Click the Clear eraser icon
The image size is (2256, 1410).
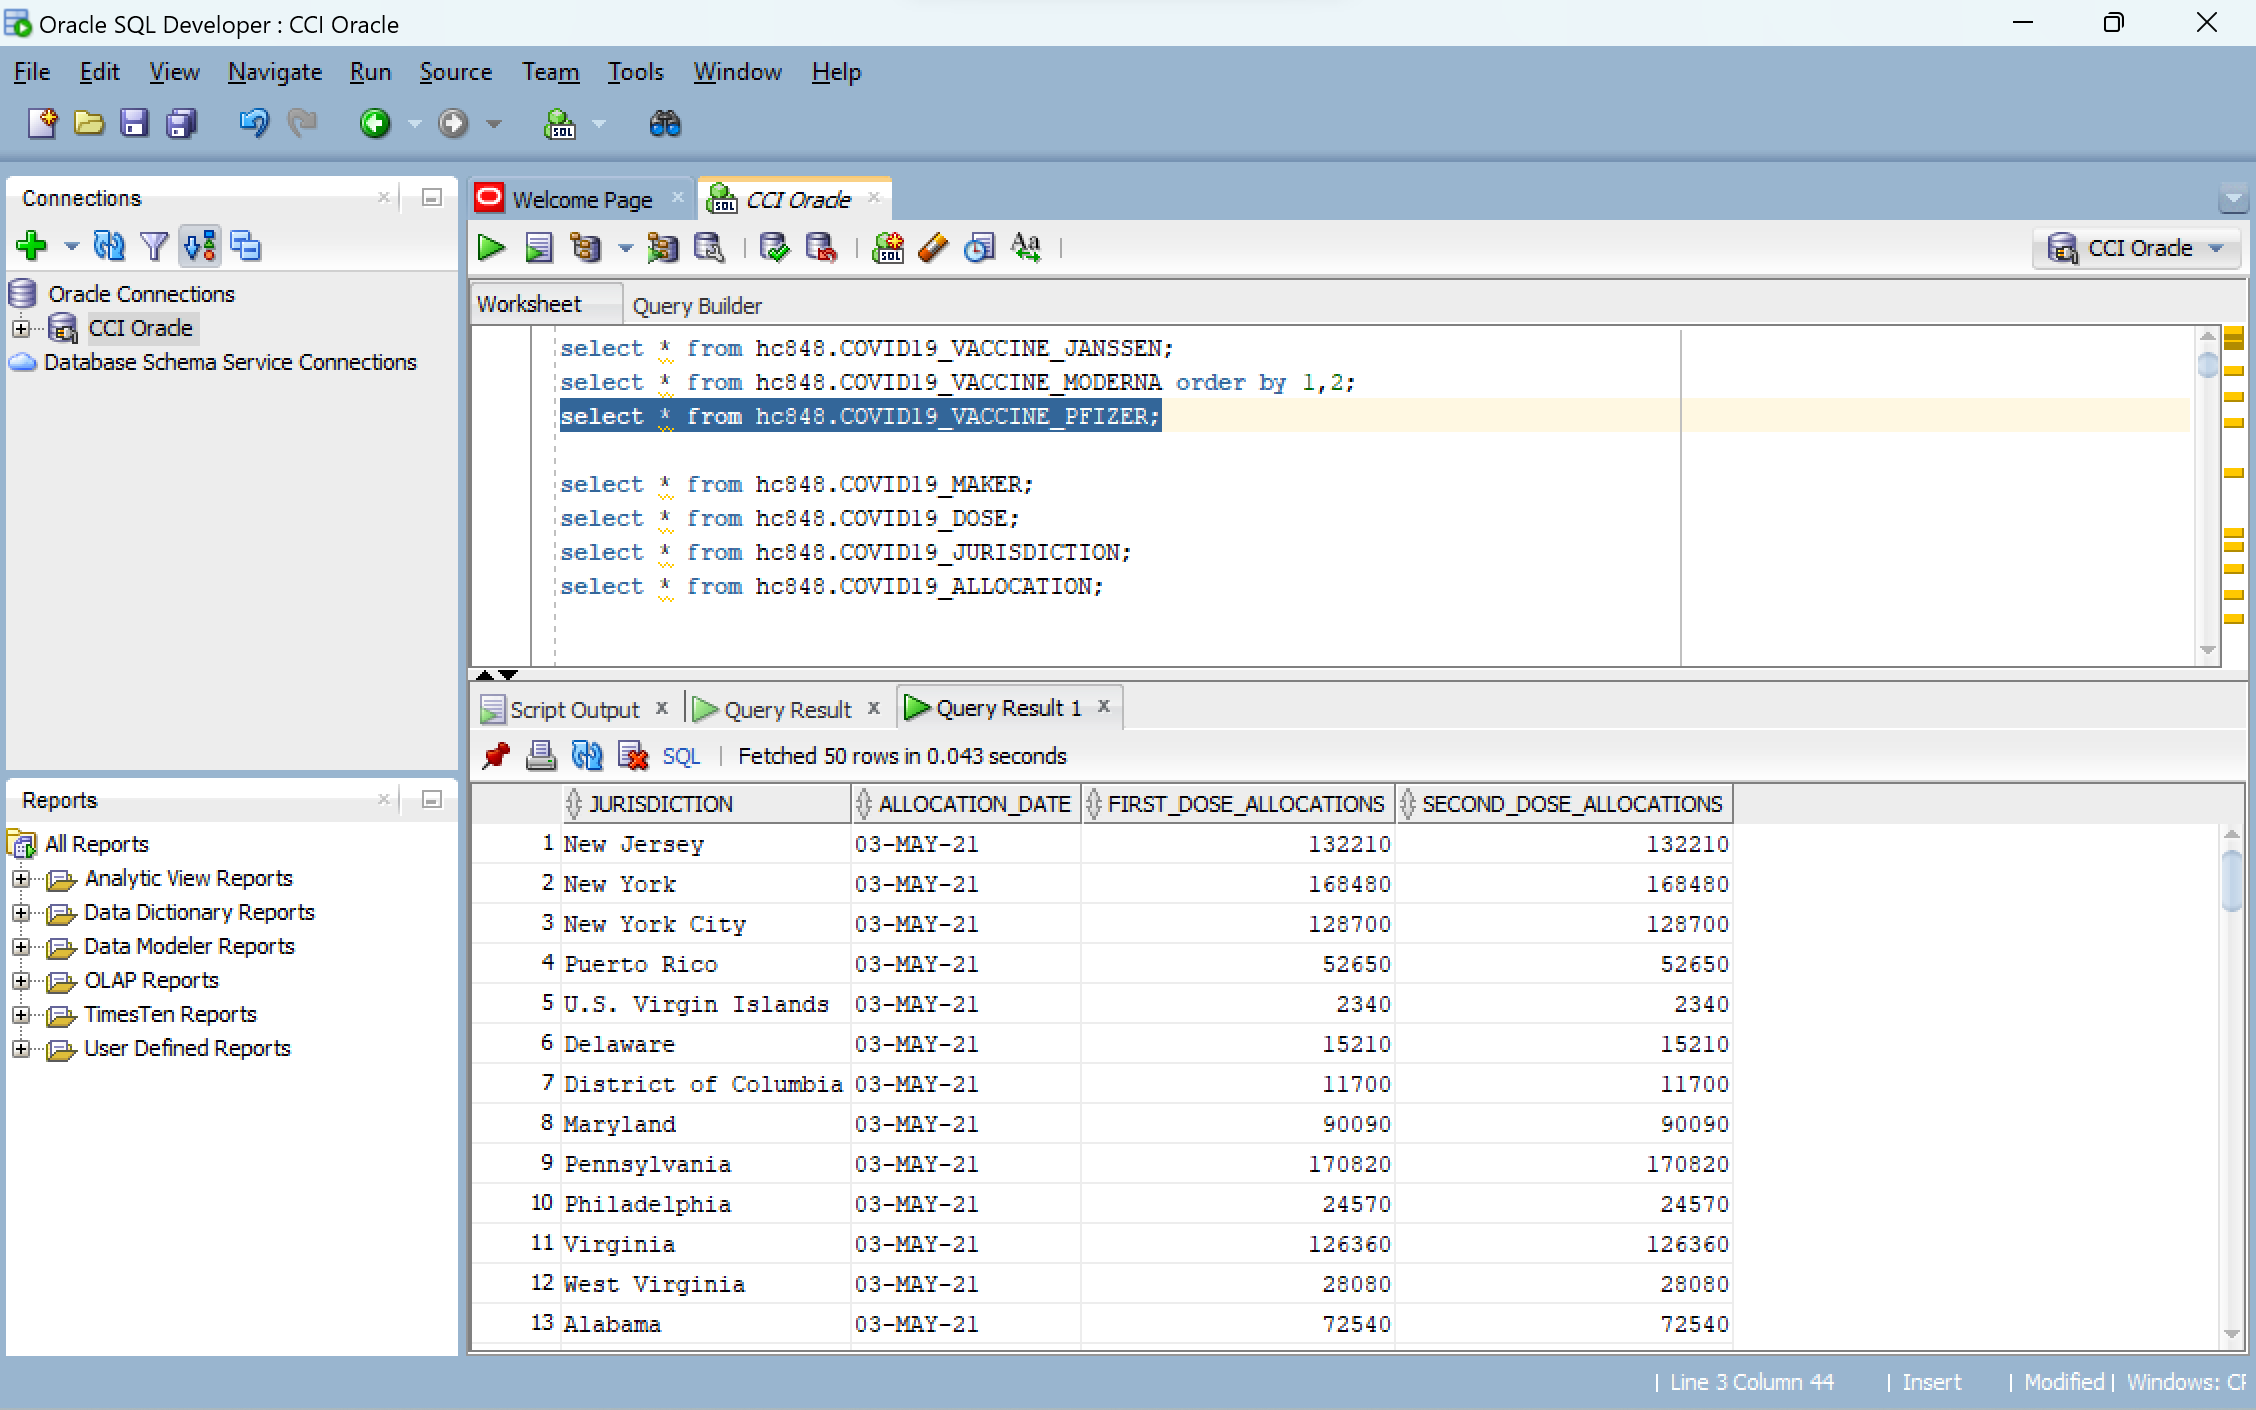tap(932, 247)
